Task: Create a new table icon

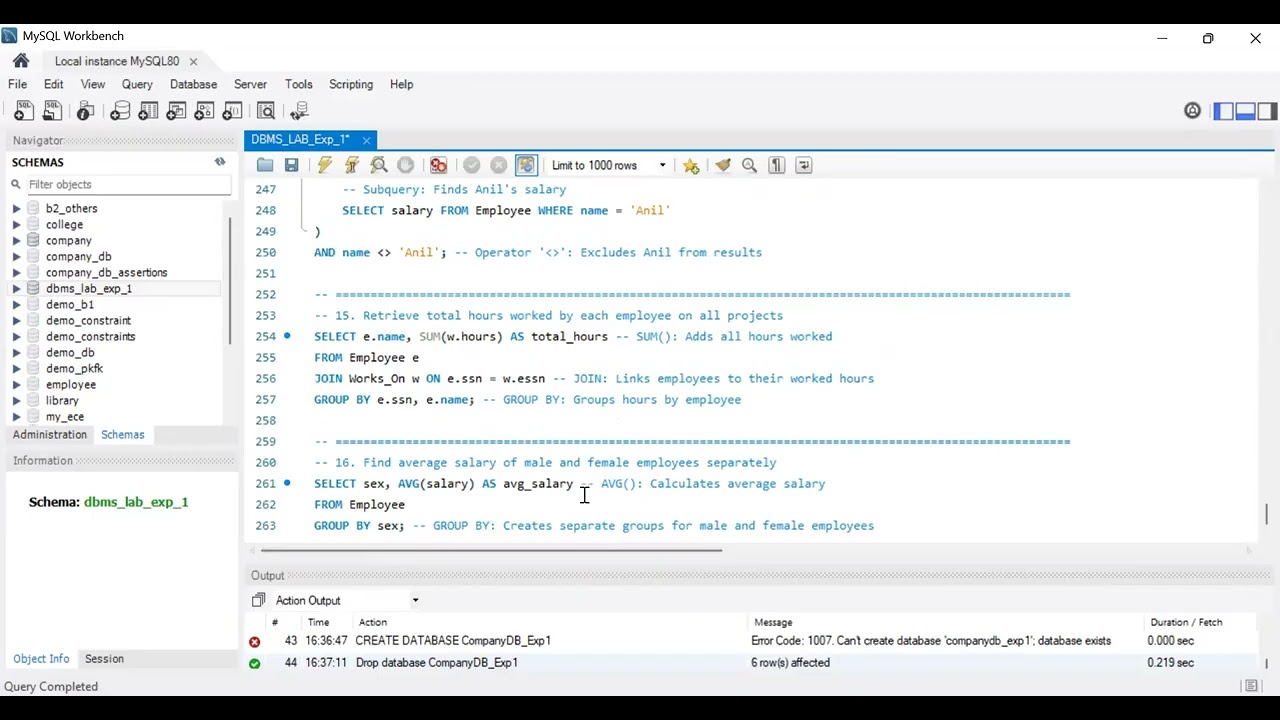Action: click(x=148, y=111)
